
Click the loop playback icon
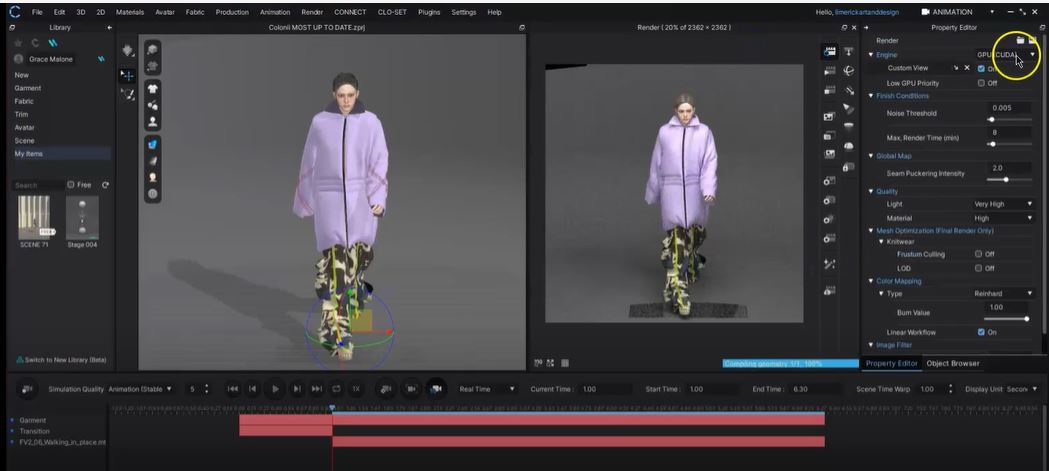point(336,388)
